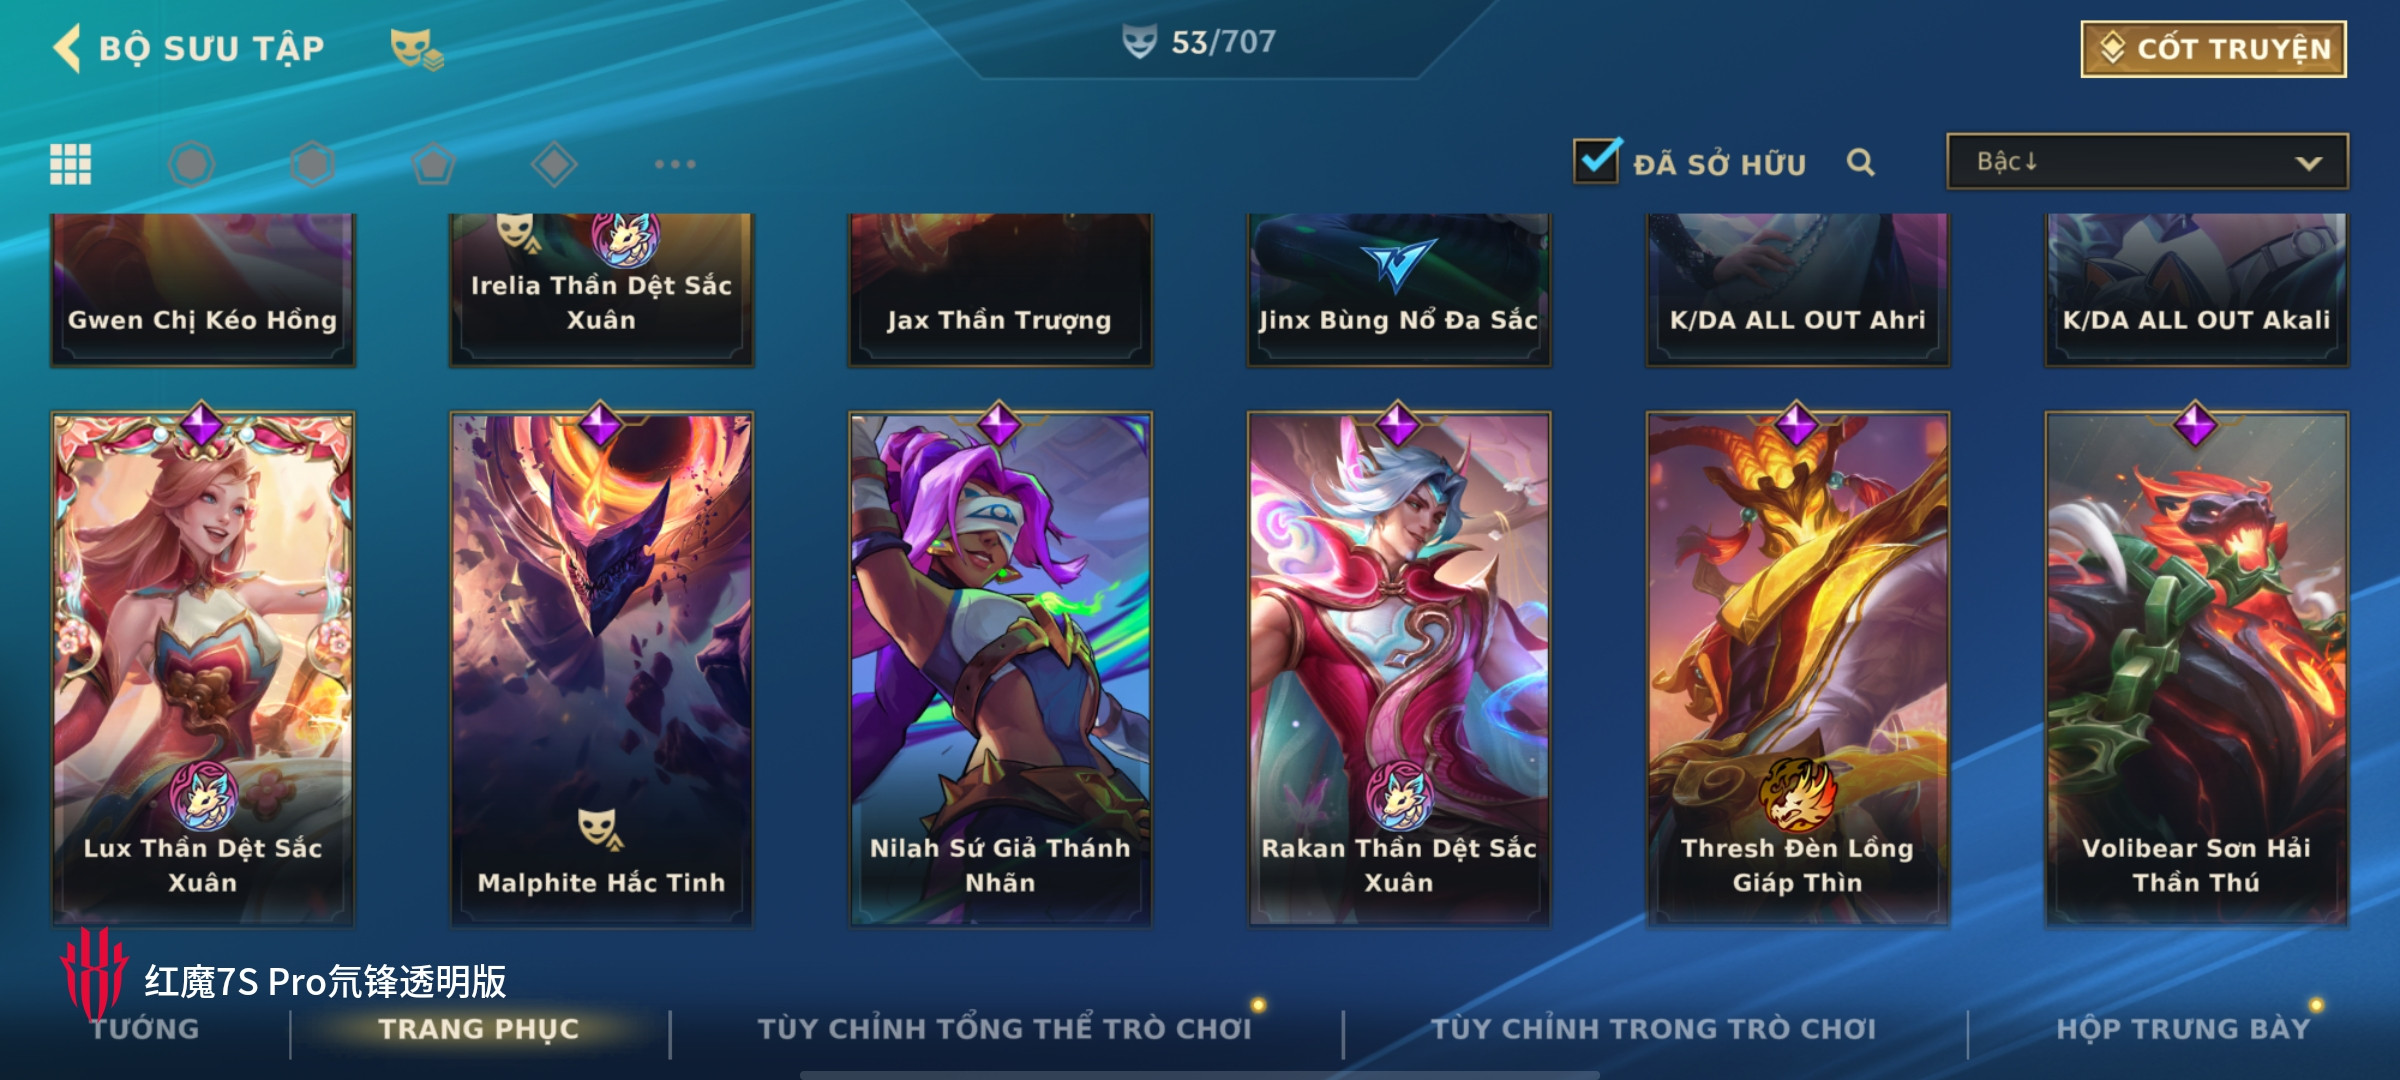
Task: Click the horizontal scroll bar at bottom
Action: (1200, 1075)
